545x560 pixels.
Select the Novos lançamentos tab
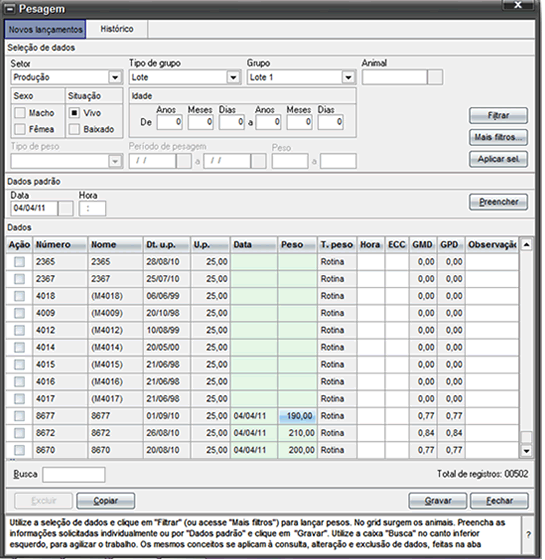click(45, 29)
